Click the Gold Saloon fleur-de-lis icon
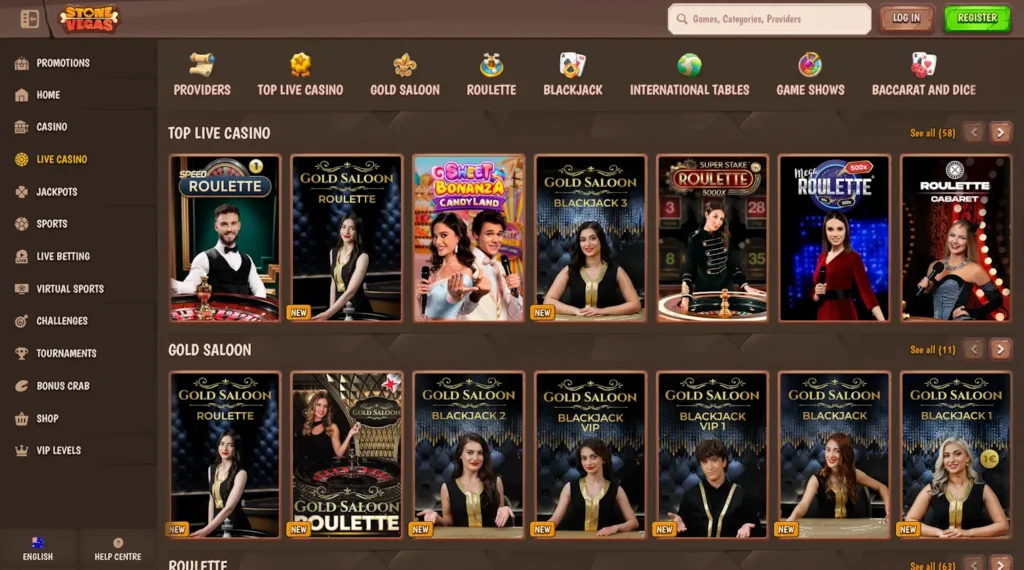The image size is (1024, 570). click(405, 65)
